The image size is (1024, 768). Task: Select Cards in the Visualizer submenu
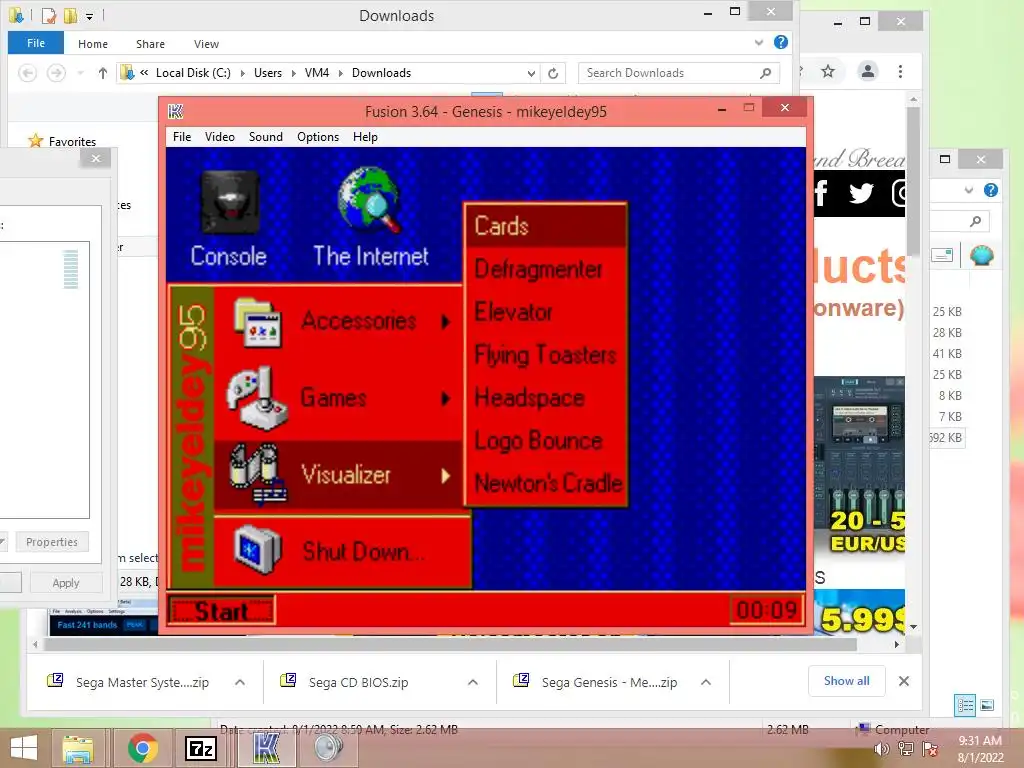click(546, 226)
